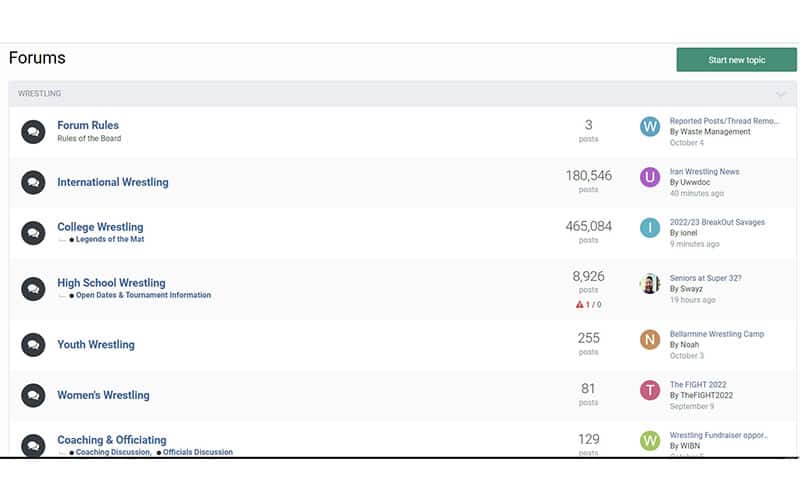
Task: Open the 'Iran Wrestling News' topic
Action: pyautogui.click(x=704, y=172)
